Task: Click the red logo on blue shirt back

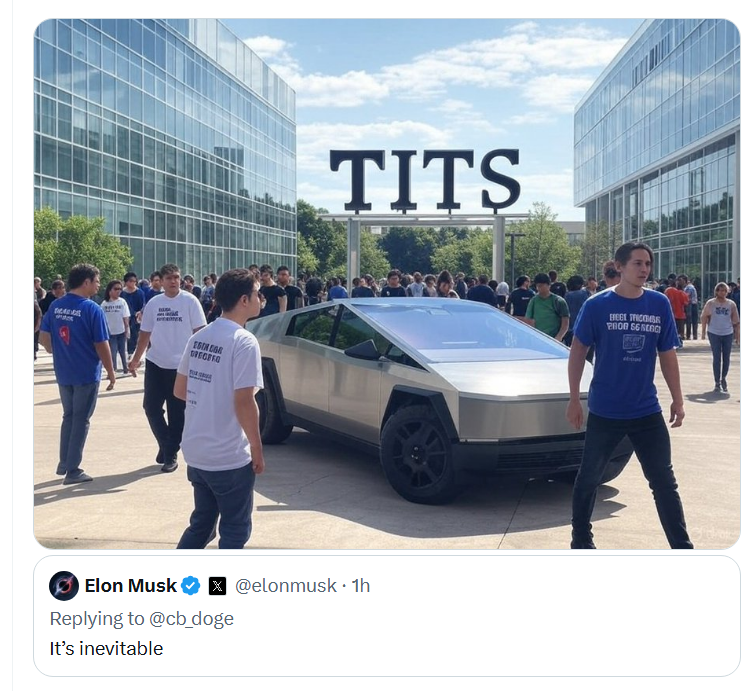Action: coord(65,335)
